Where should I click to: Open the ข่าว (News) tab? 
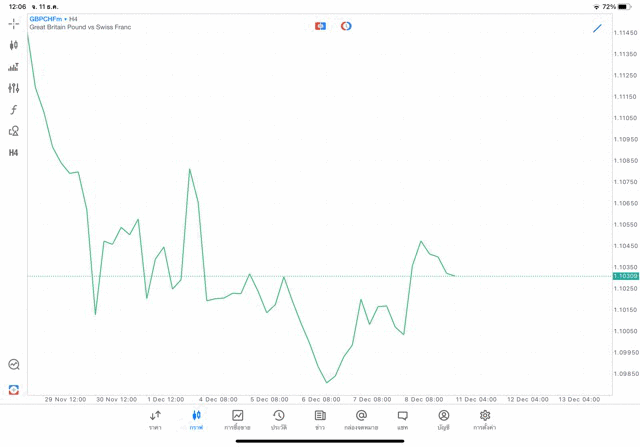[320, 420]
